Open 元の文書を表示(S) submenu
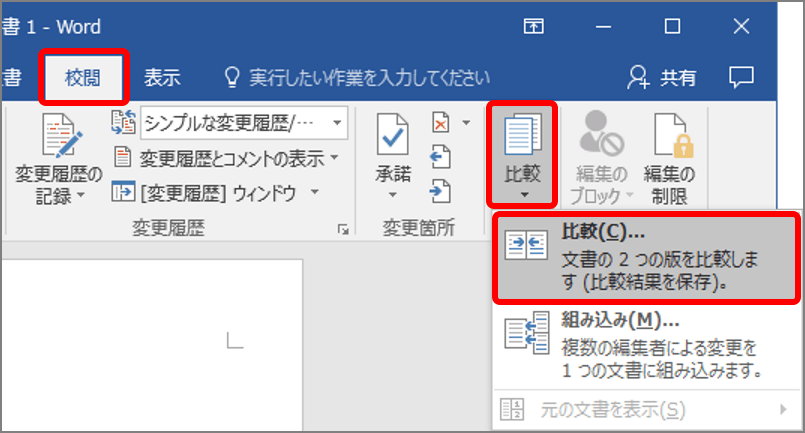This screenshot has height=433, width=805. click(x=646, y=410)
